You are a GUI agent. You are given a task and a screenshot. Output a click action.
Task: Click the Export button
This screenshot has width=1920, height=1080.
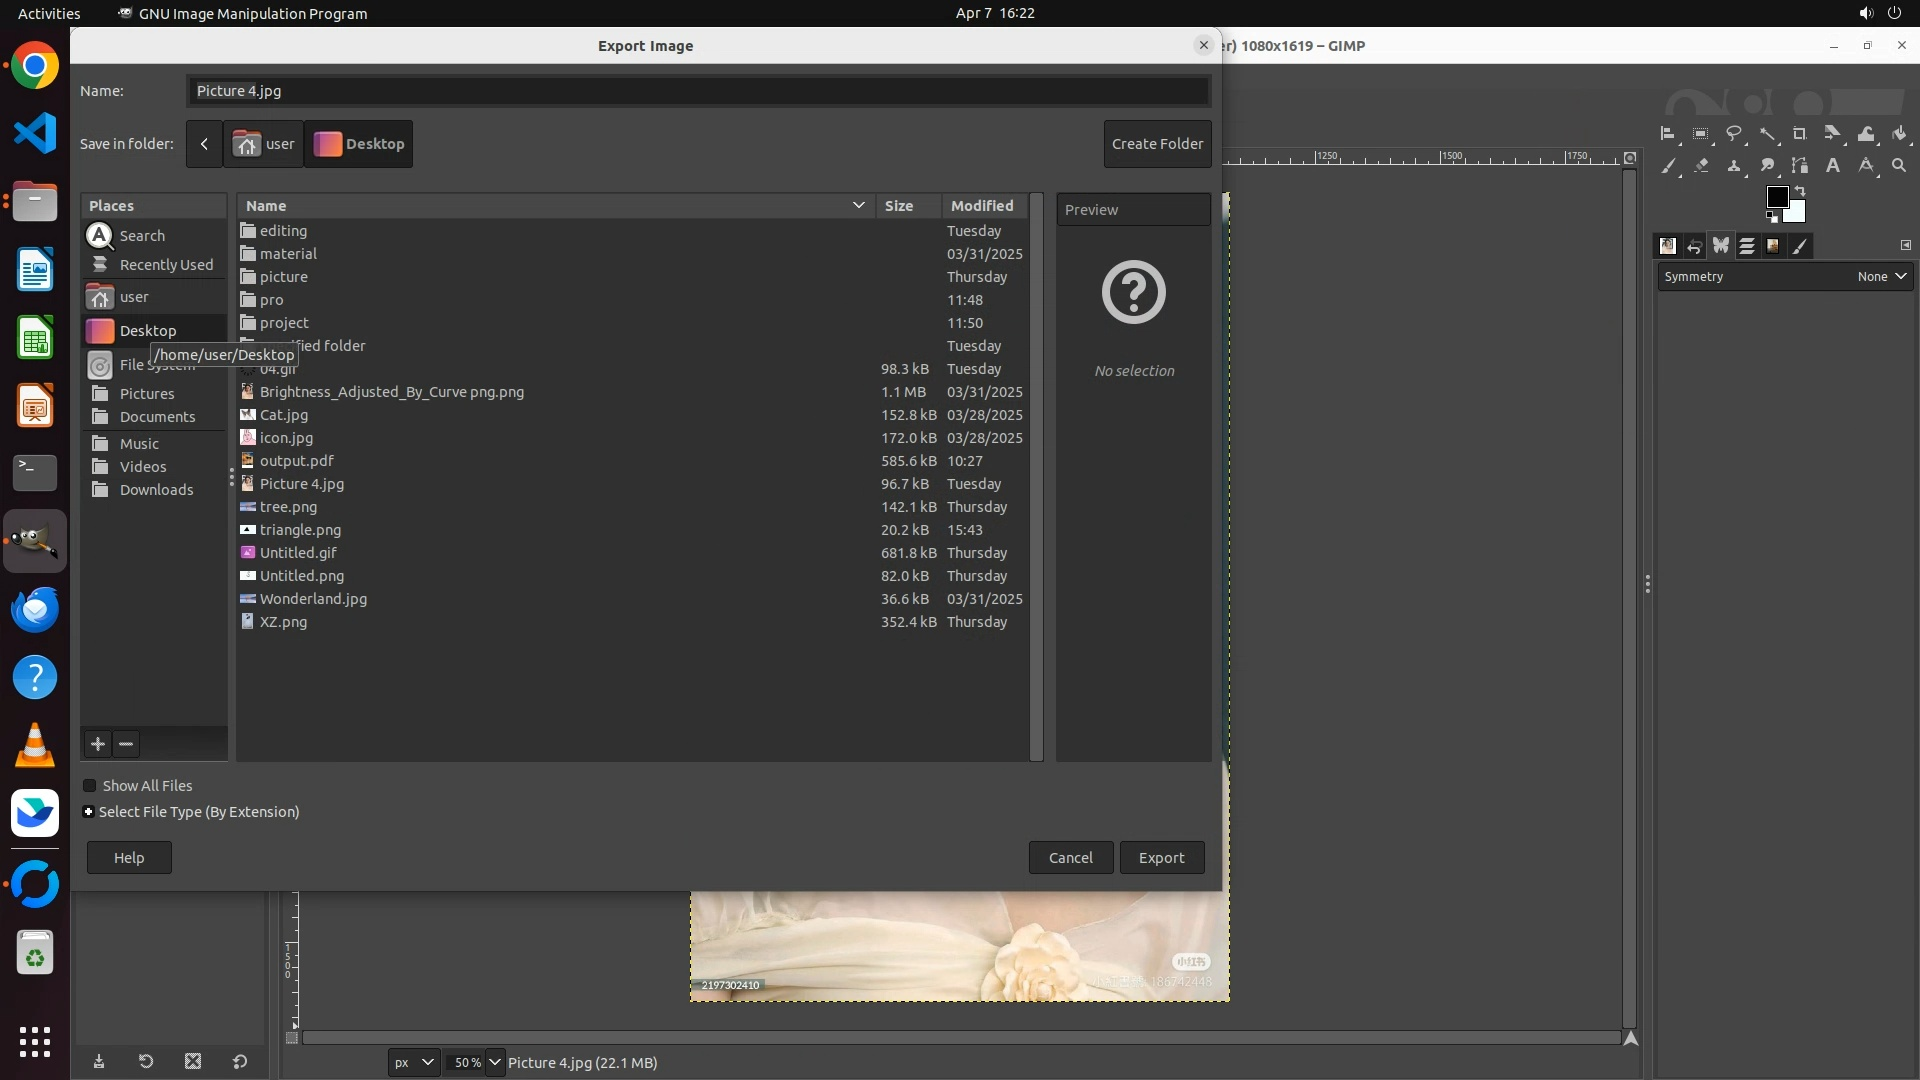pyautogui.click(x=1161, y=858)
